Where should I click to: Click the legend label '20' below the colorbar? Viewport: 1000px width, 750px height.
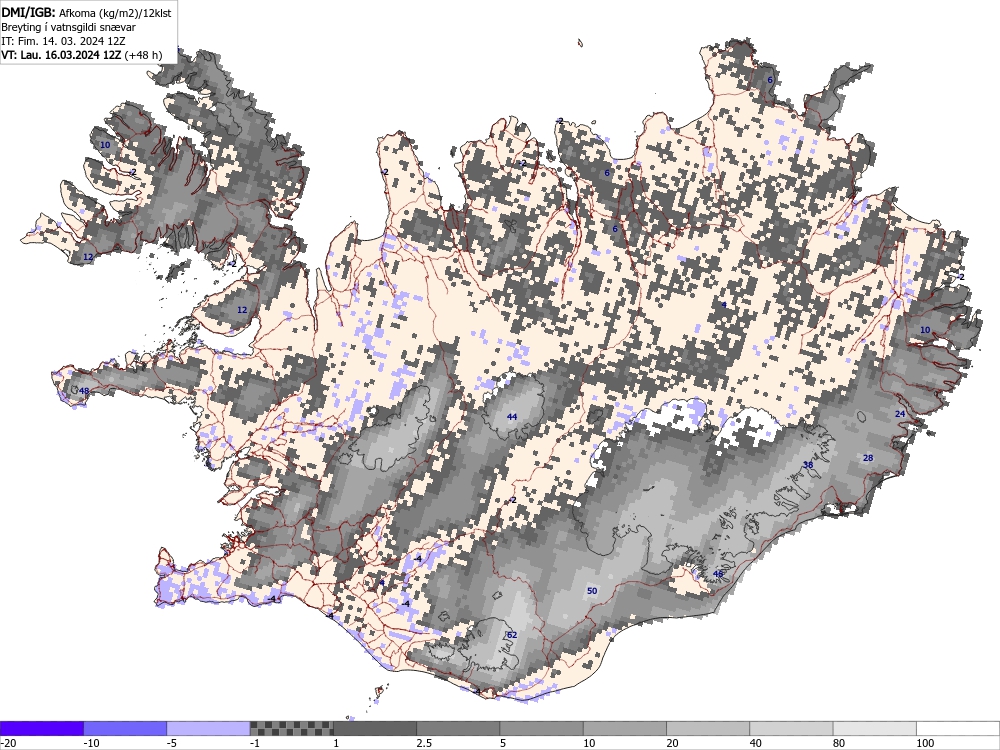673,743
